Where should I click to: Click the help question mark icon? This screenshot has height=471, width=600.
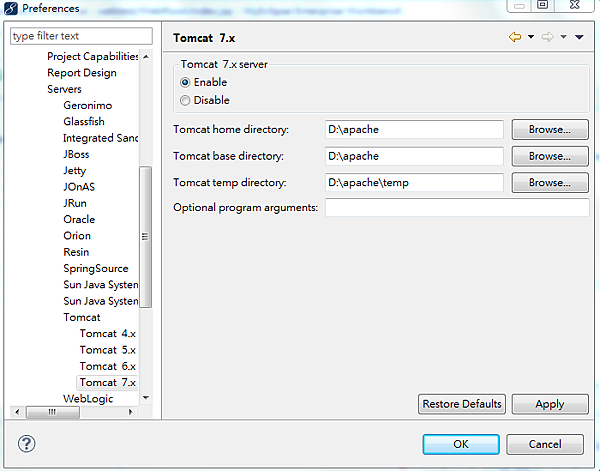[26, 444]
